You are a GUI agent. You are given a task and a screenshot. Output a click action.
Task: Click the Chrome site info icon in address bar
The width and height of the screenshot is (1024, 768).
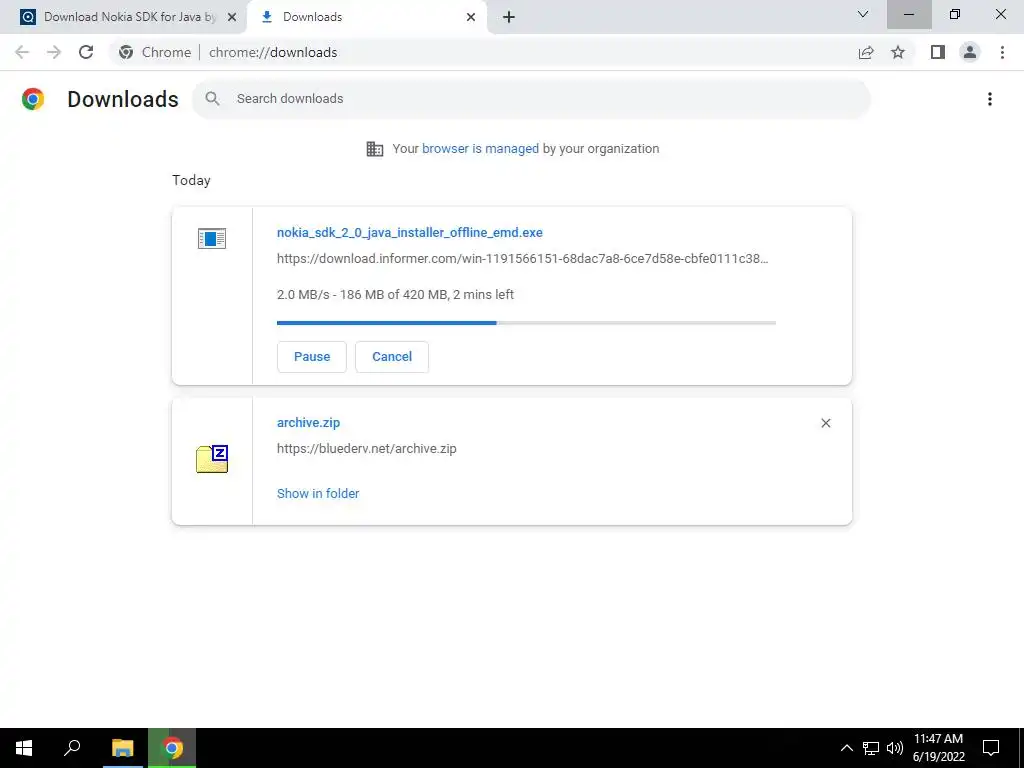126,52
